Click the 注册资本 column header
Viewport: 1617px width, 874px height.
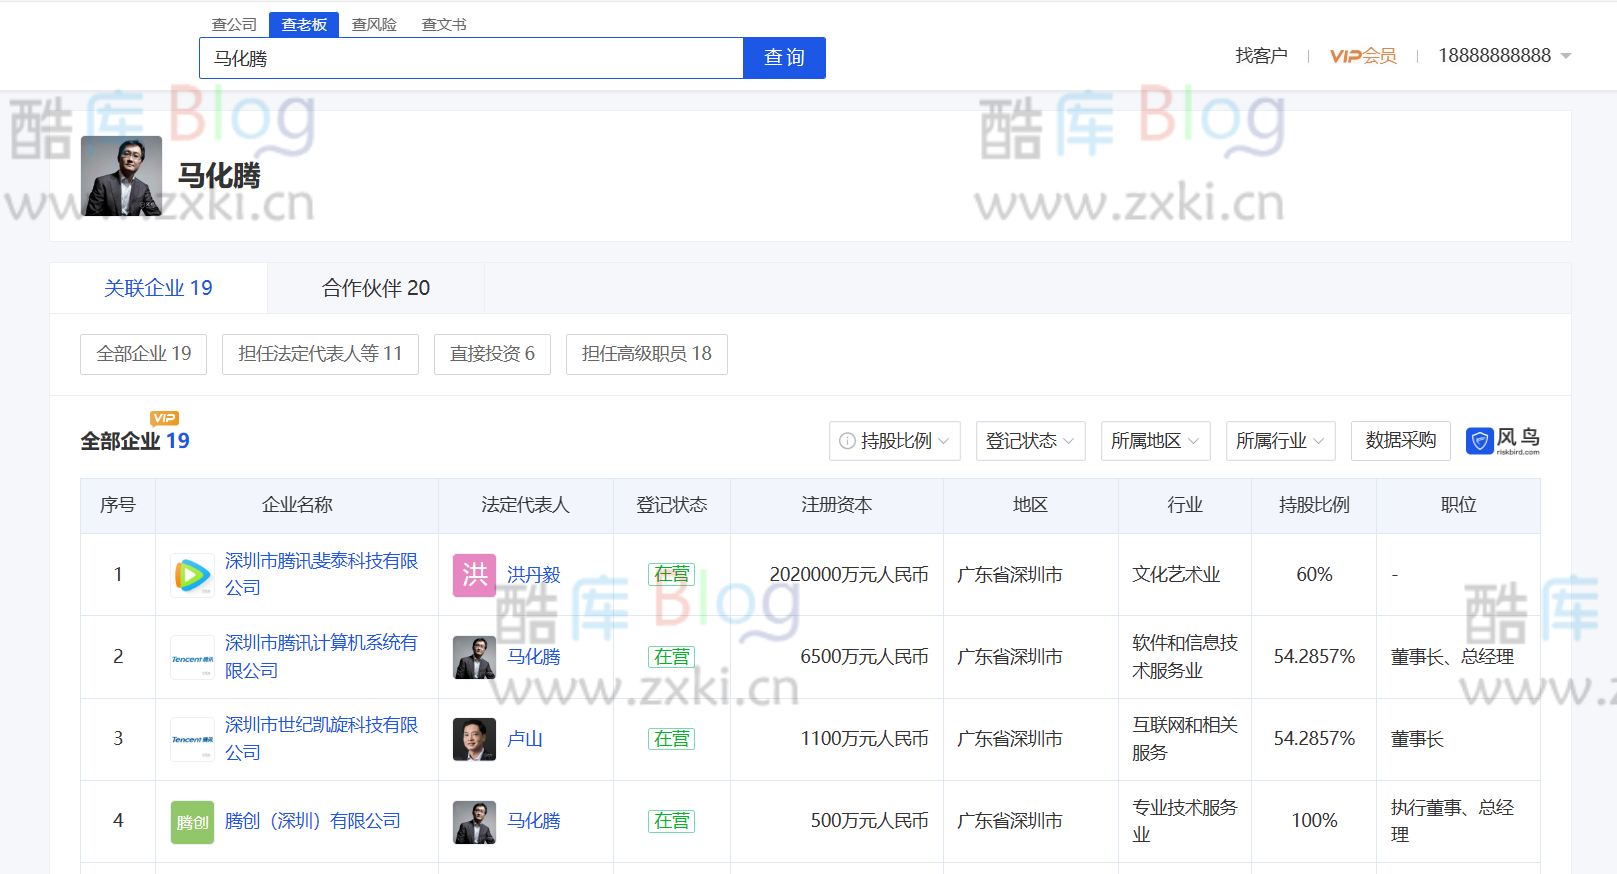pyautogui.click(x=836, y=506)
